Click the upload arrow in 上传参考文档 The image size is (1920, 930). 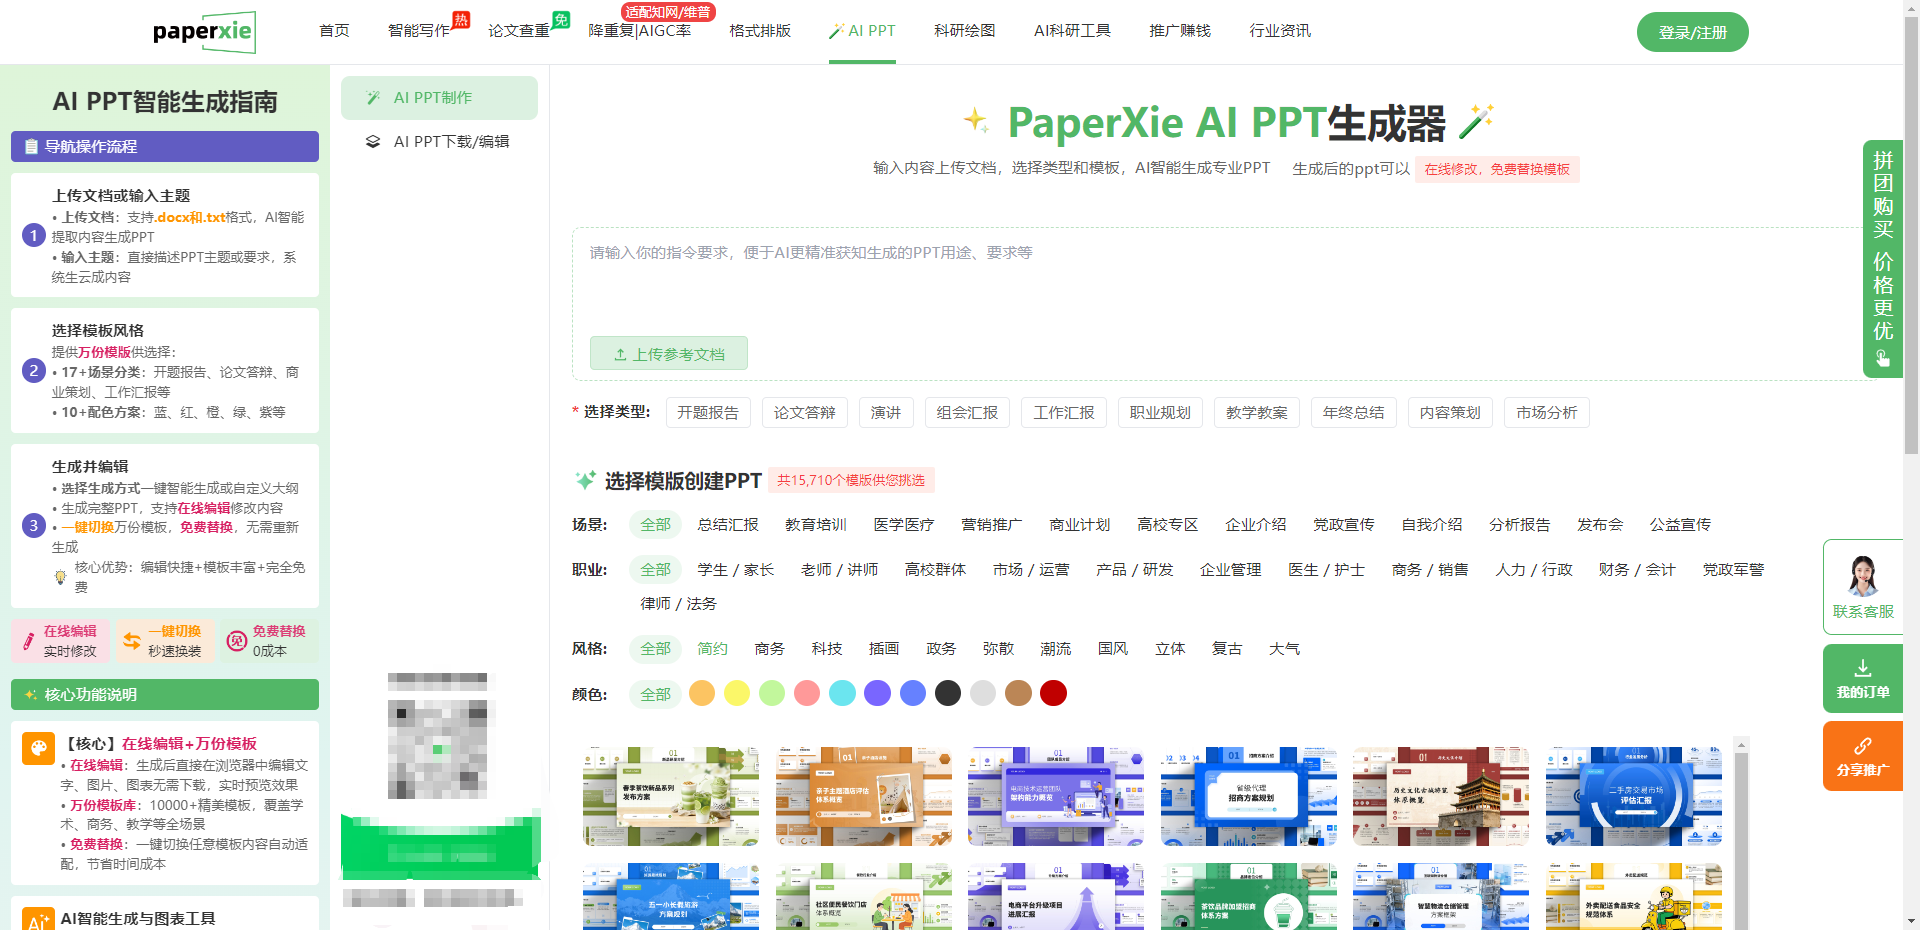point(620,355)
